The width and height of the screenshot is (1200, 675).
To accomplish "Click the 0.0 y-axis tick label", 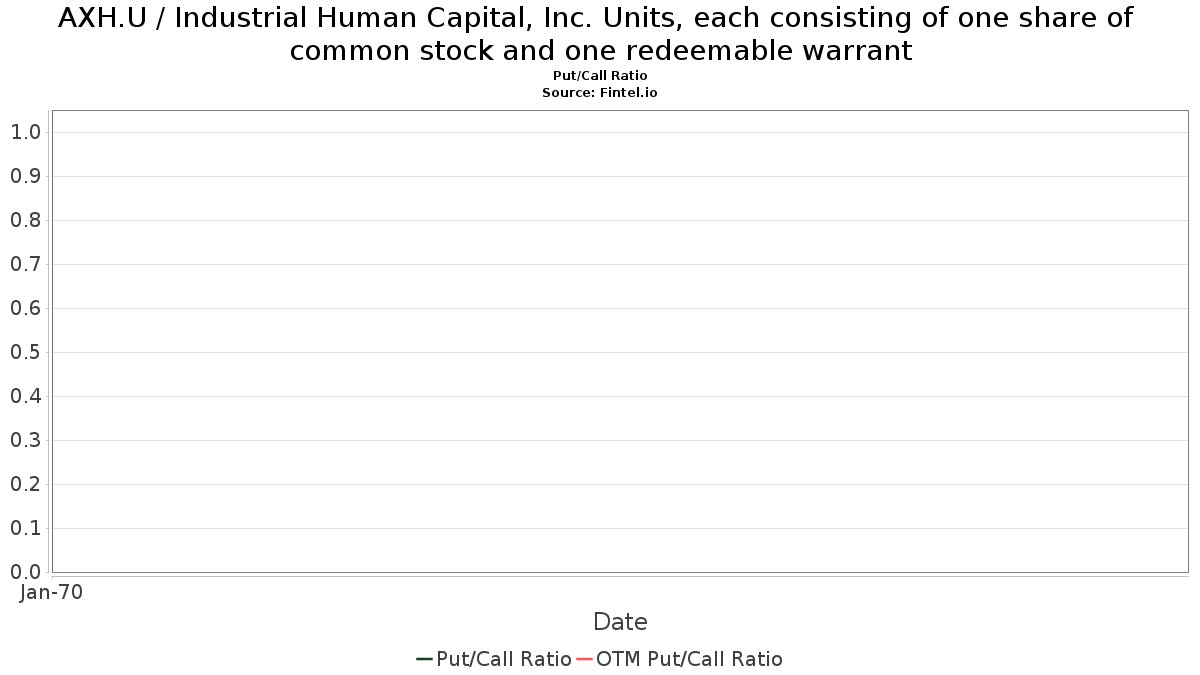I will [x=25, y=572].
